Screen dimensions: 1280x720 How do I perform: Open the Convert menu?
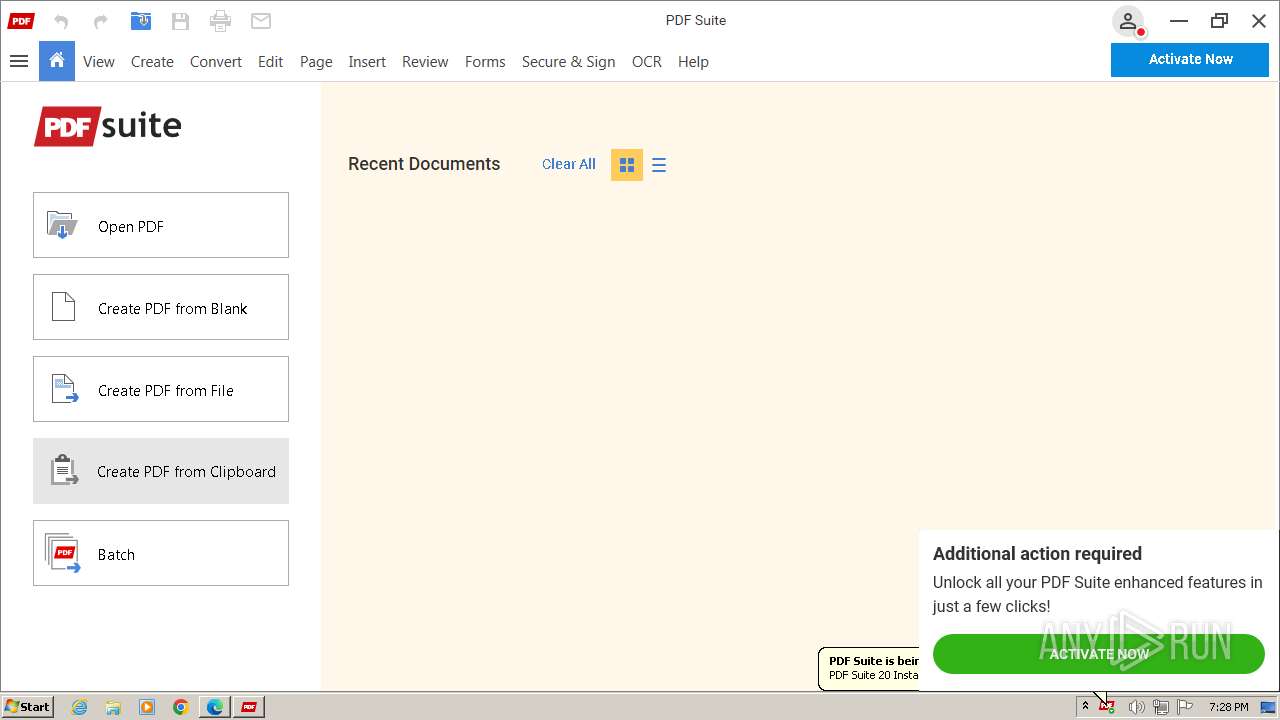click(x=216, y=62)
